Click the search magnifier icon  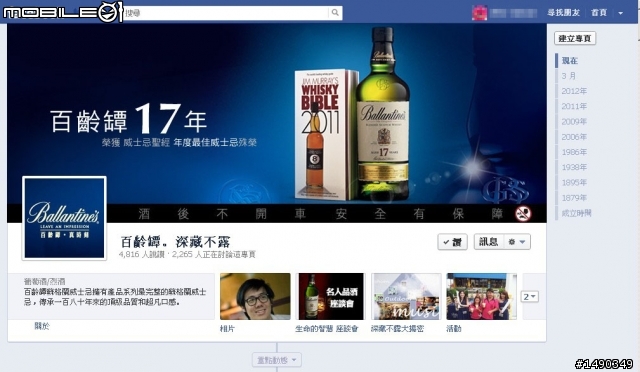(x=335, y=13)
